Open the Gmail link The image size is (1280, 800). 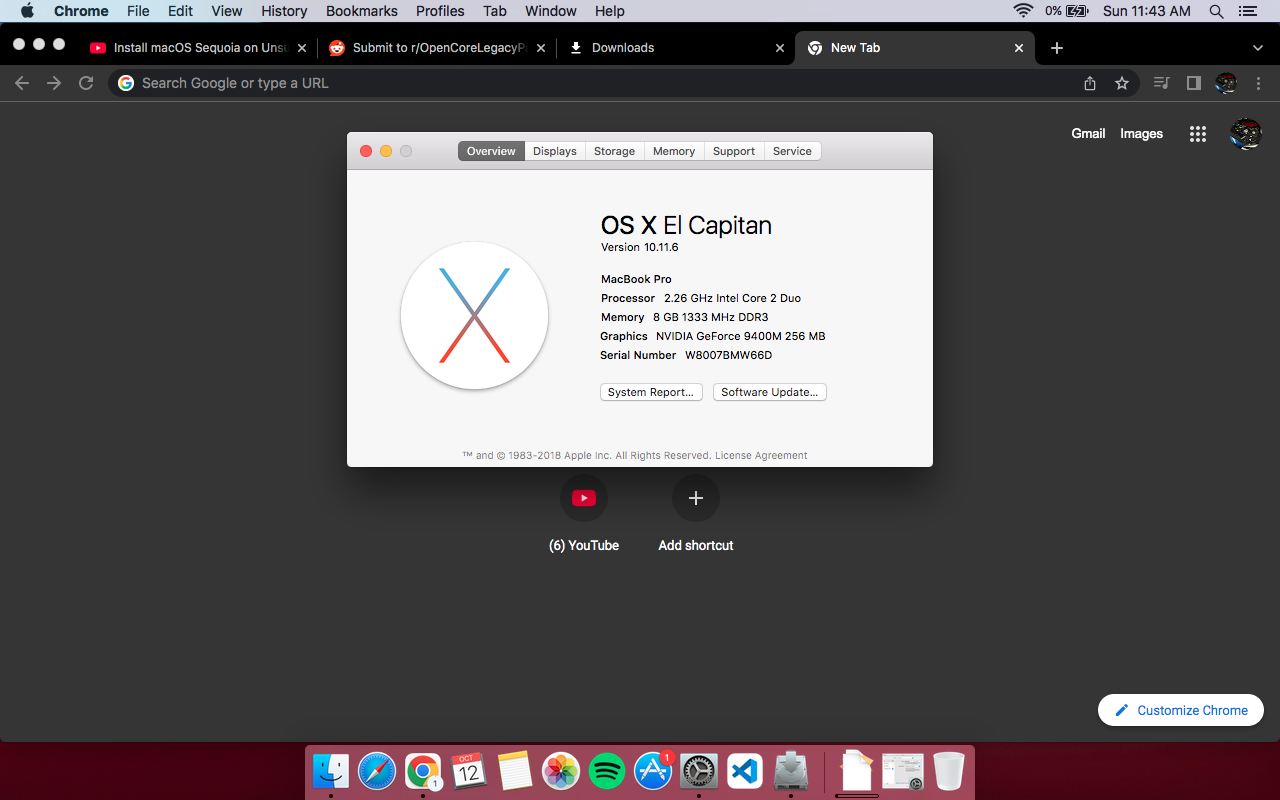[1088, 133]
